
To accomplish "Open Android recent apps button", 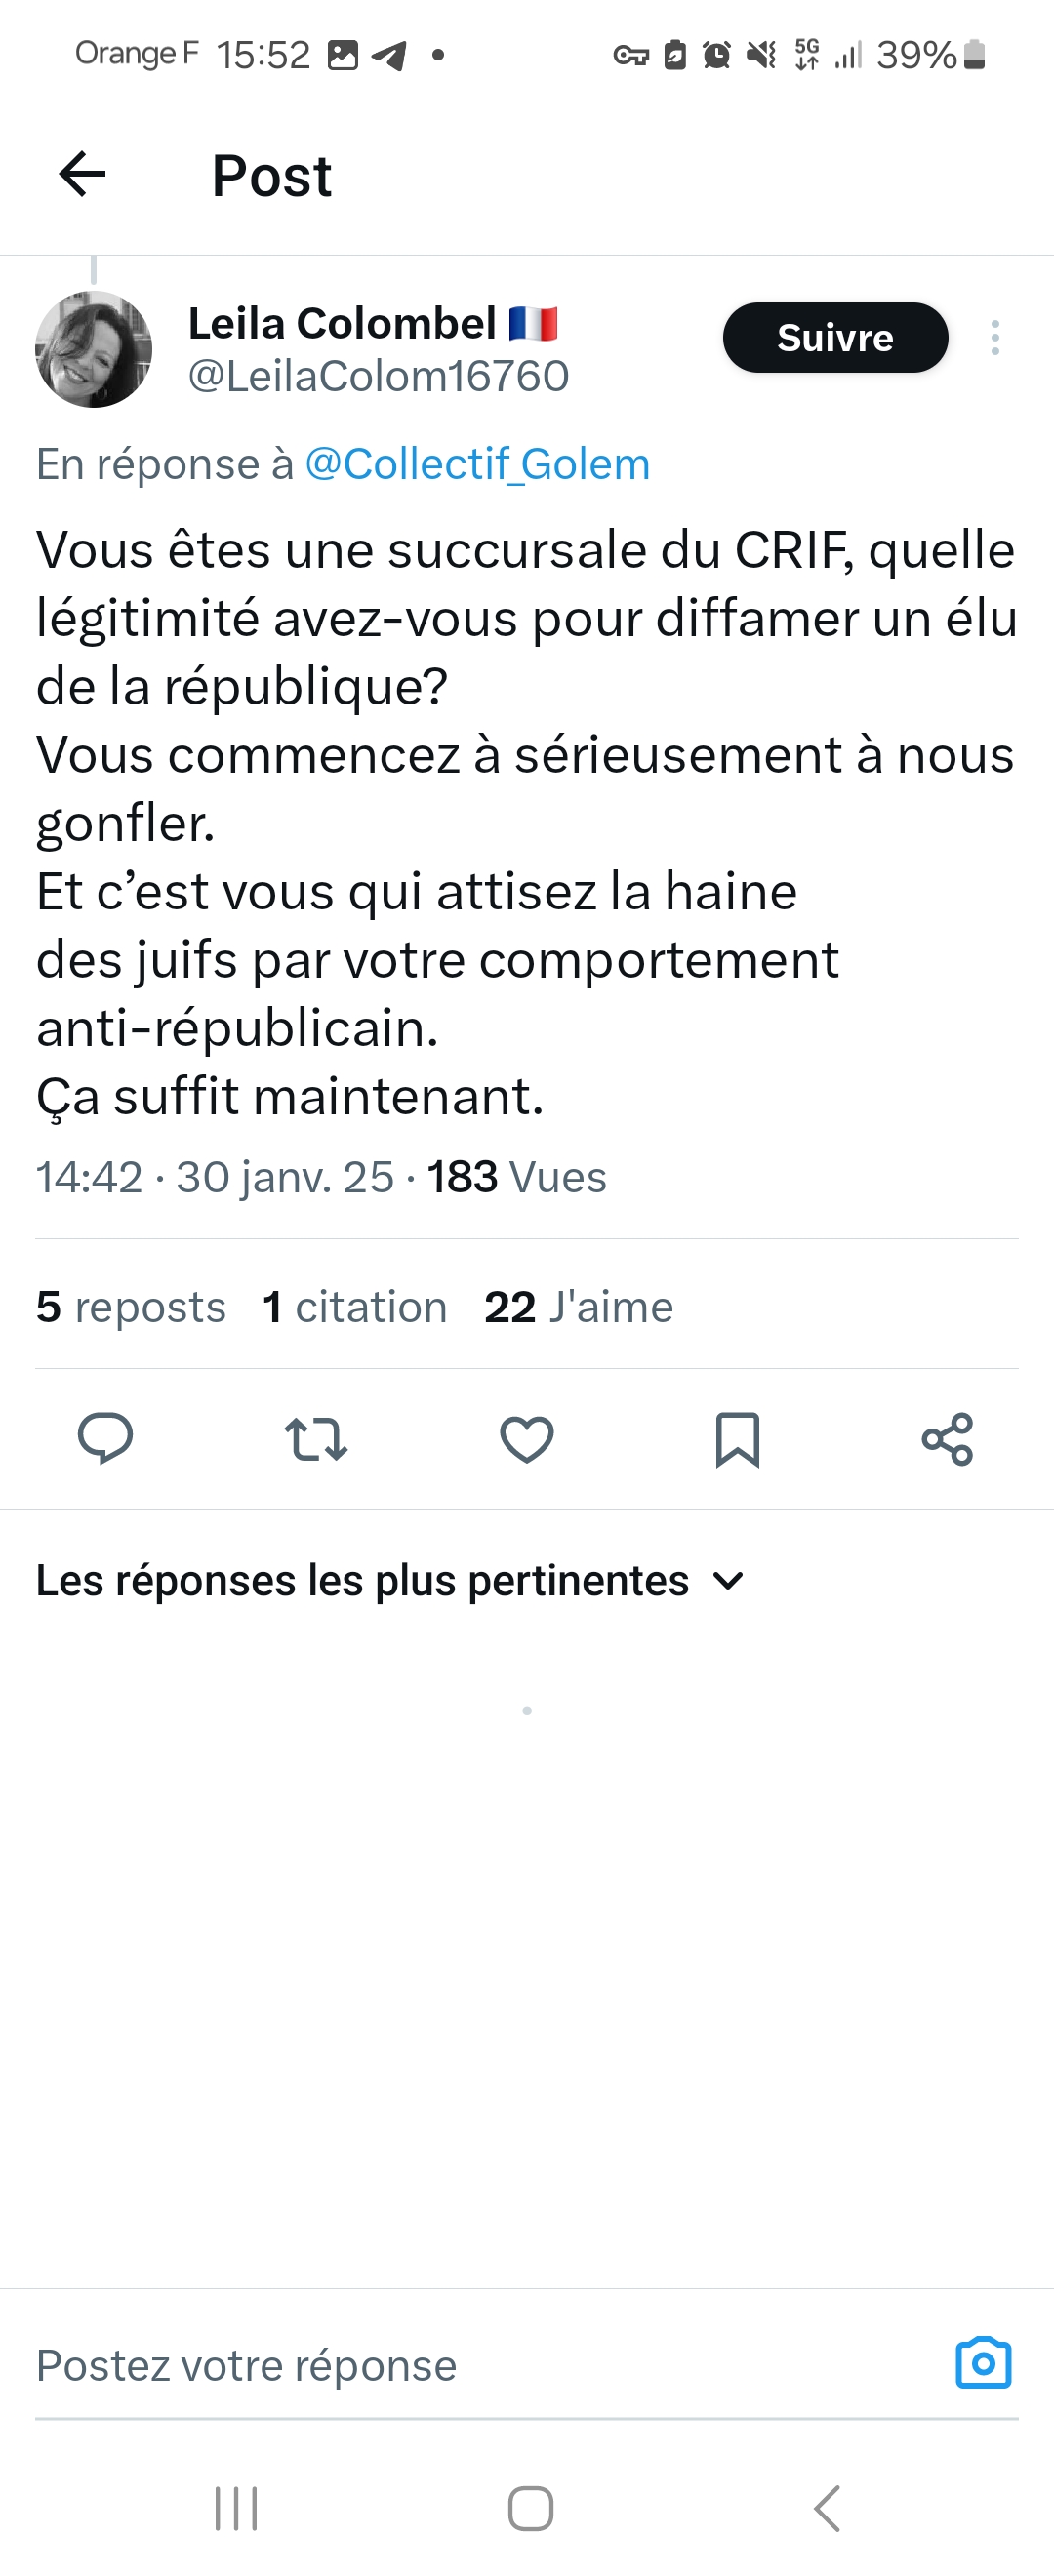I will (236, 2508).
